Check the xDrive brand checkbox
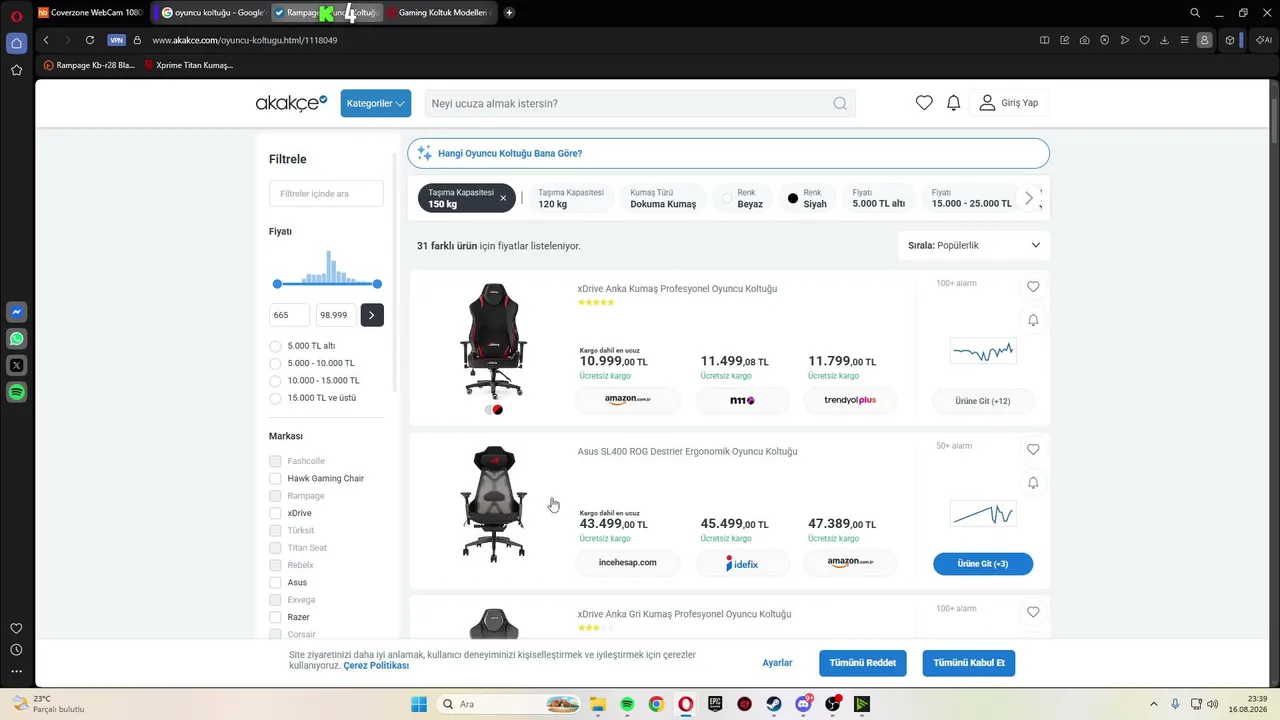1280x720 pixels. 275,513
